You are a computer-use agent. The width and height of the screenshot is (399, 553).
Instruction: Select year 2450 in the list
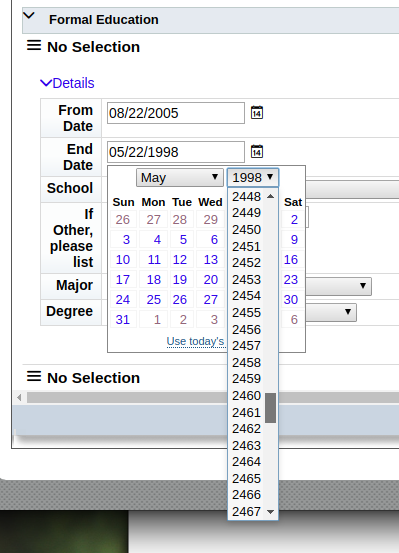246,230
